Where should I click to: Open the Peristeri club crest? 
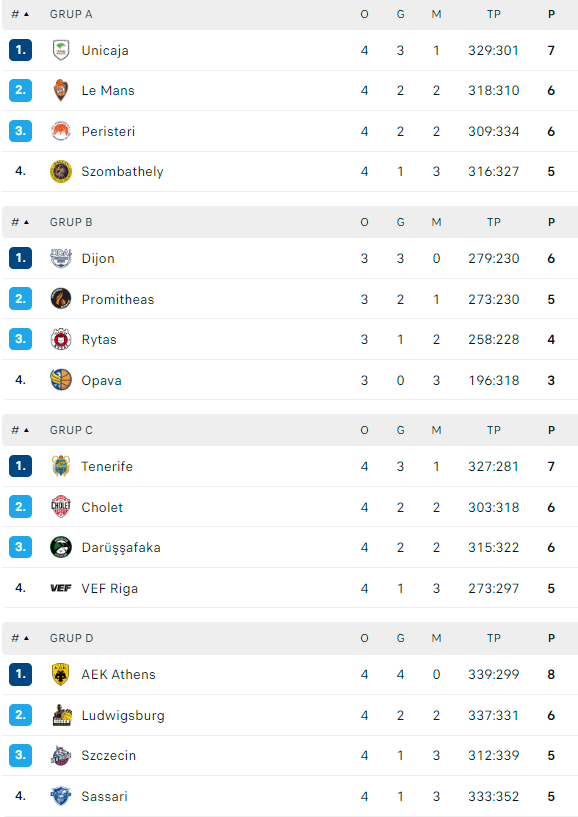[61, 131]
